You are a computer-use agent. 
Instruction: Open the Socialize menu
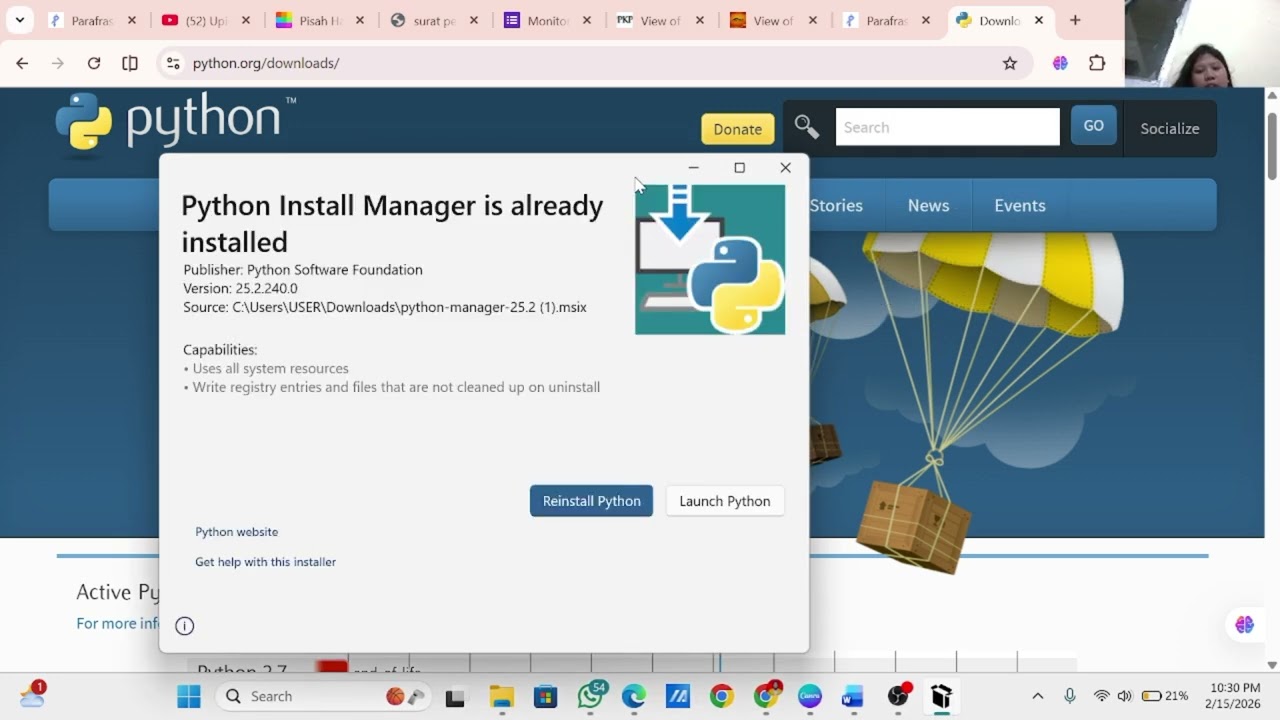click(1170, 128)
